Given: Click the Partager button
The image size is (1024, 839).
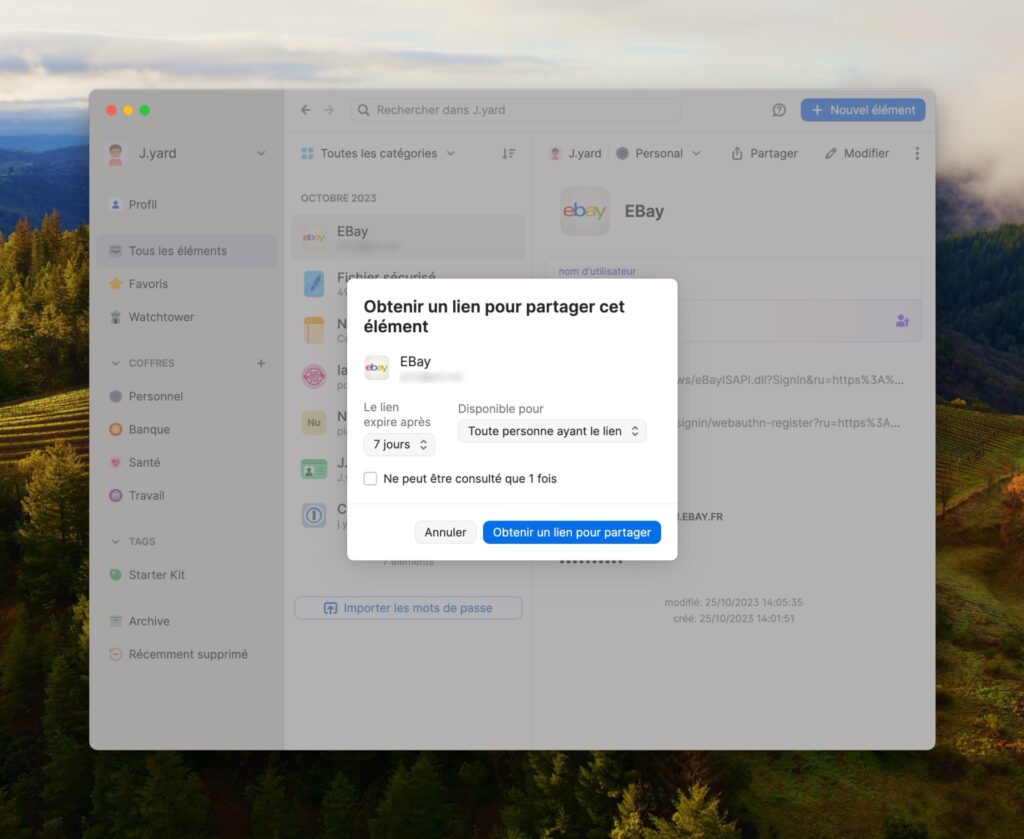Looking at the screenshot, I should pos(764,153).
